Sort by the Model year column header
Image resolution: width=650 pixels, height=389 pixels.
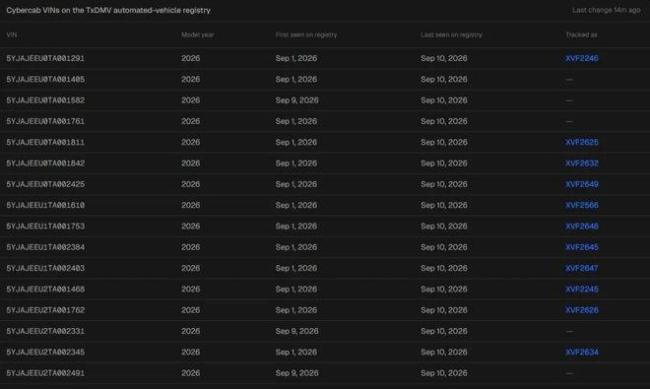click(197, 35)
